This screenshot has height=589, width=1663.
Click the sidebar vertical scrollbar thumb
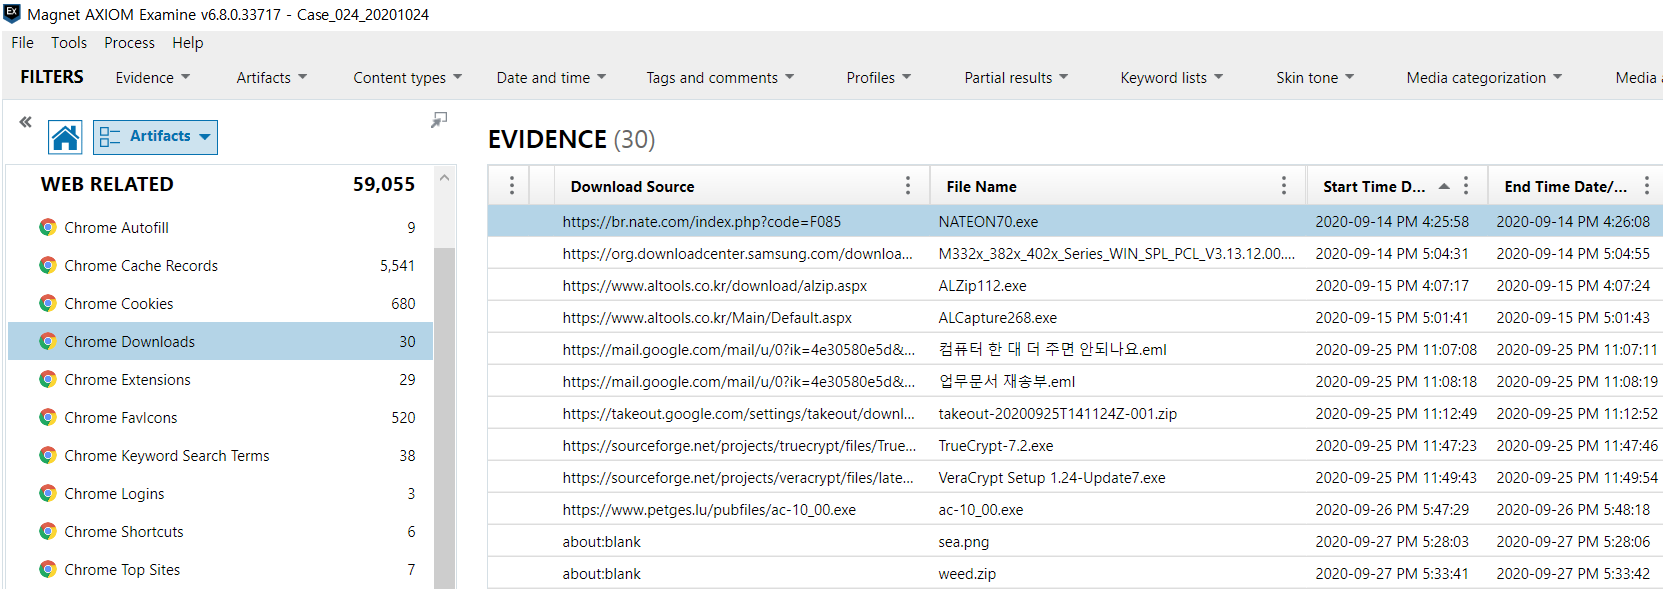point(445,418)
